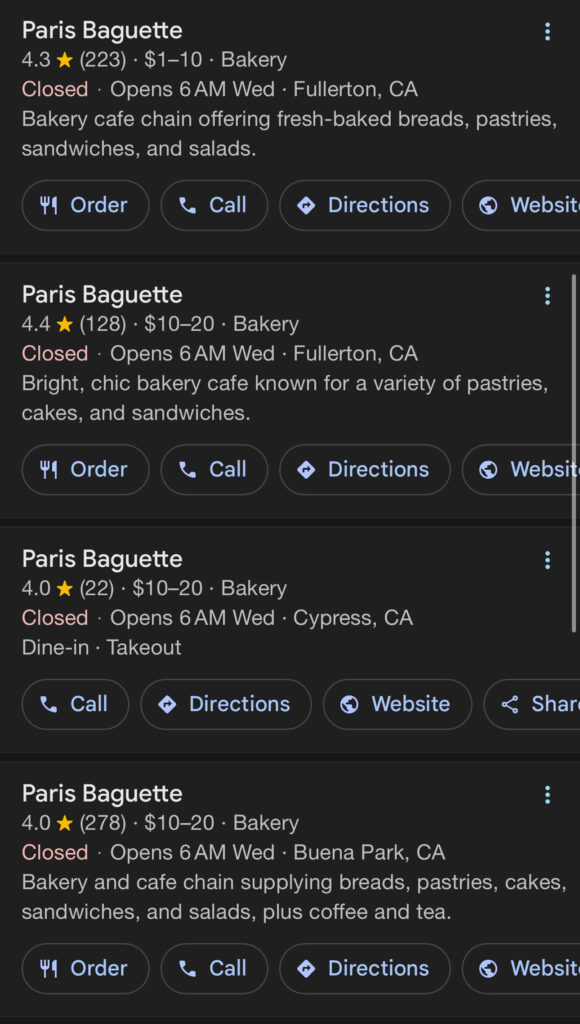Open the Cypress Paris Baguette listing title

pyautogui.click(x=102, y=559)
